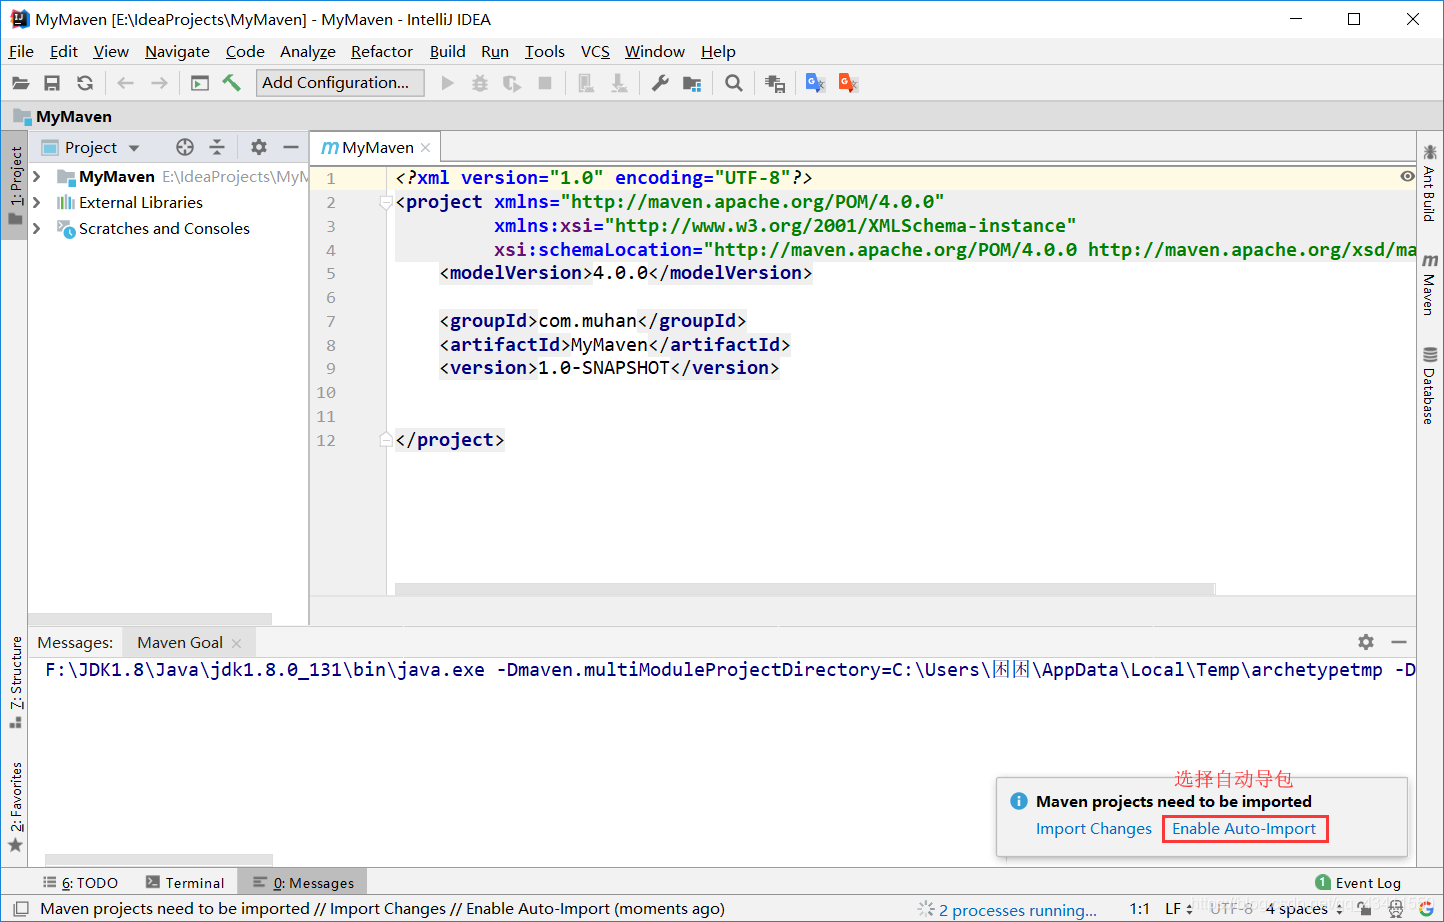1444x922 pixels.
Task: Open the VCS menu
Action: (x=595, y=52)
